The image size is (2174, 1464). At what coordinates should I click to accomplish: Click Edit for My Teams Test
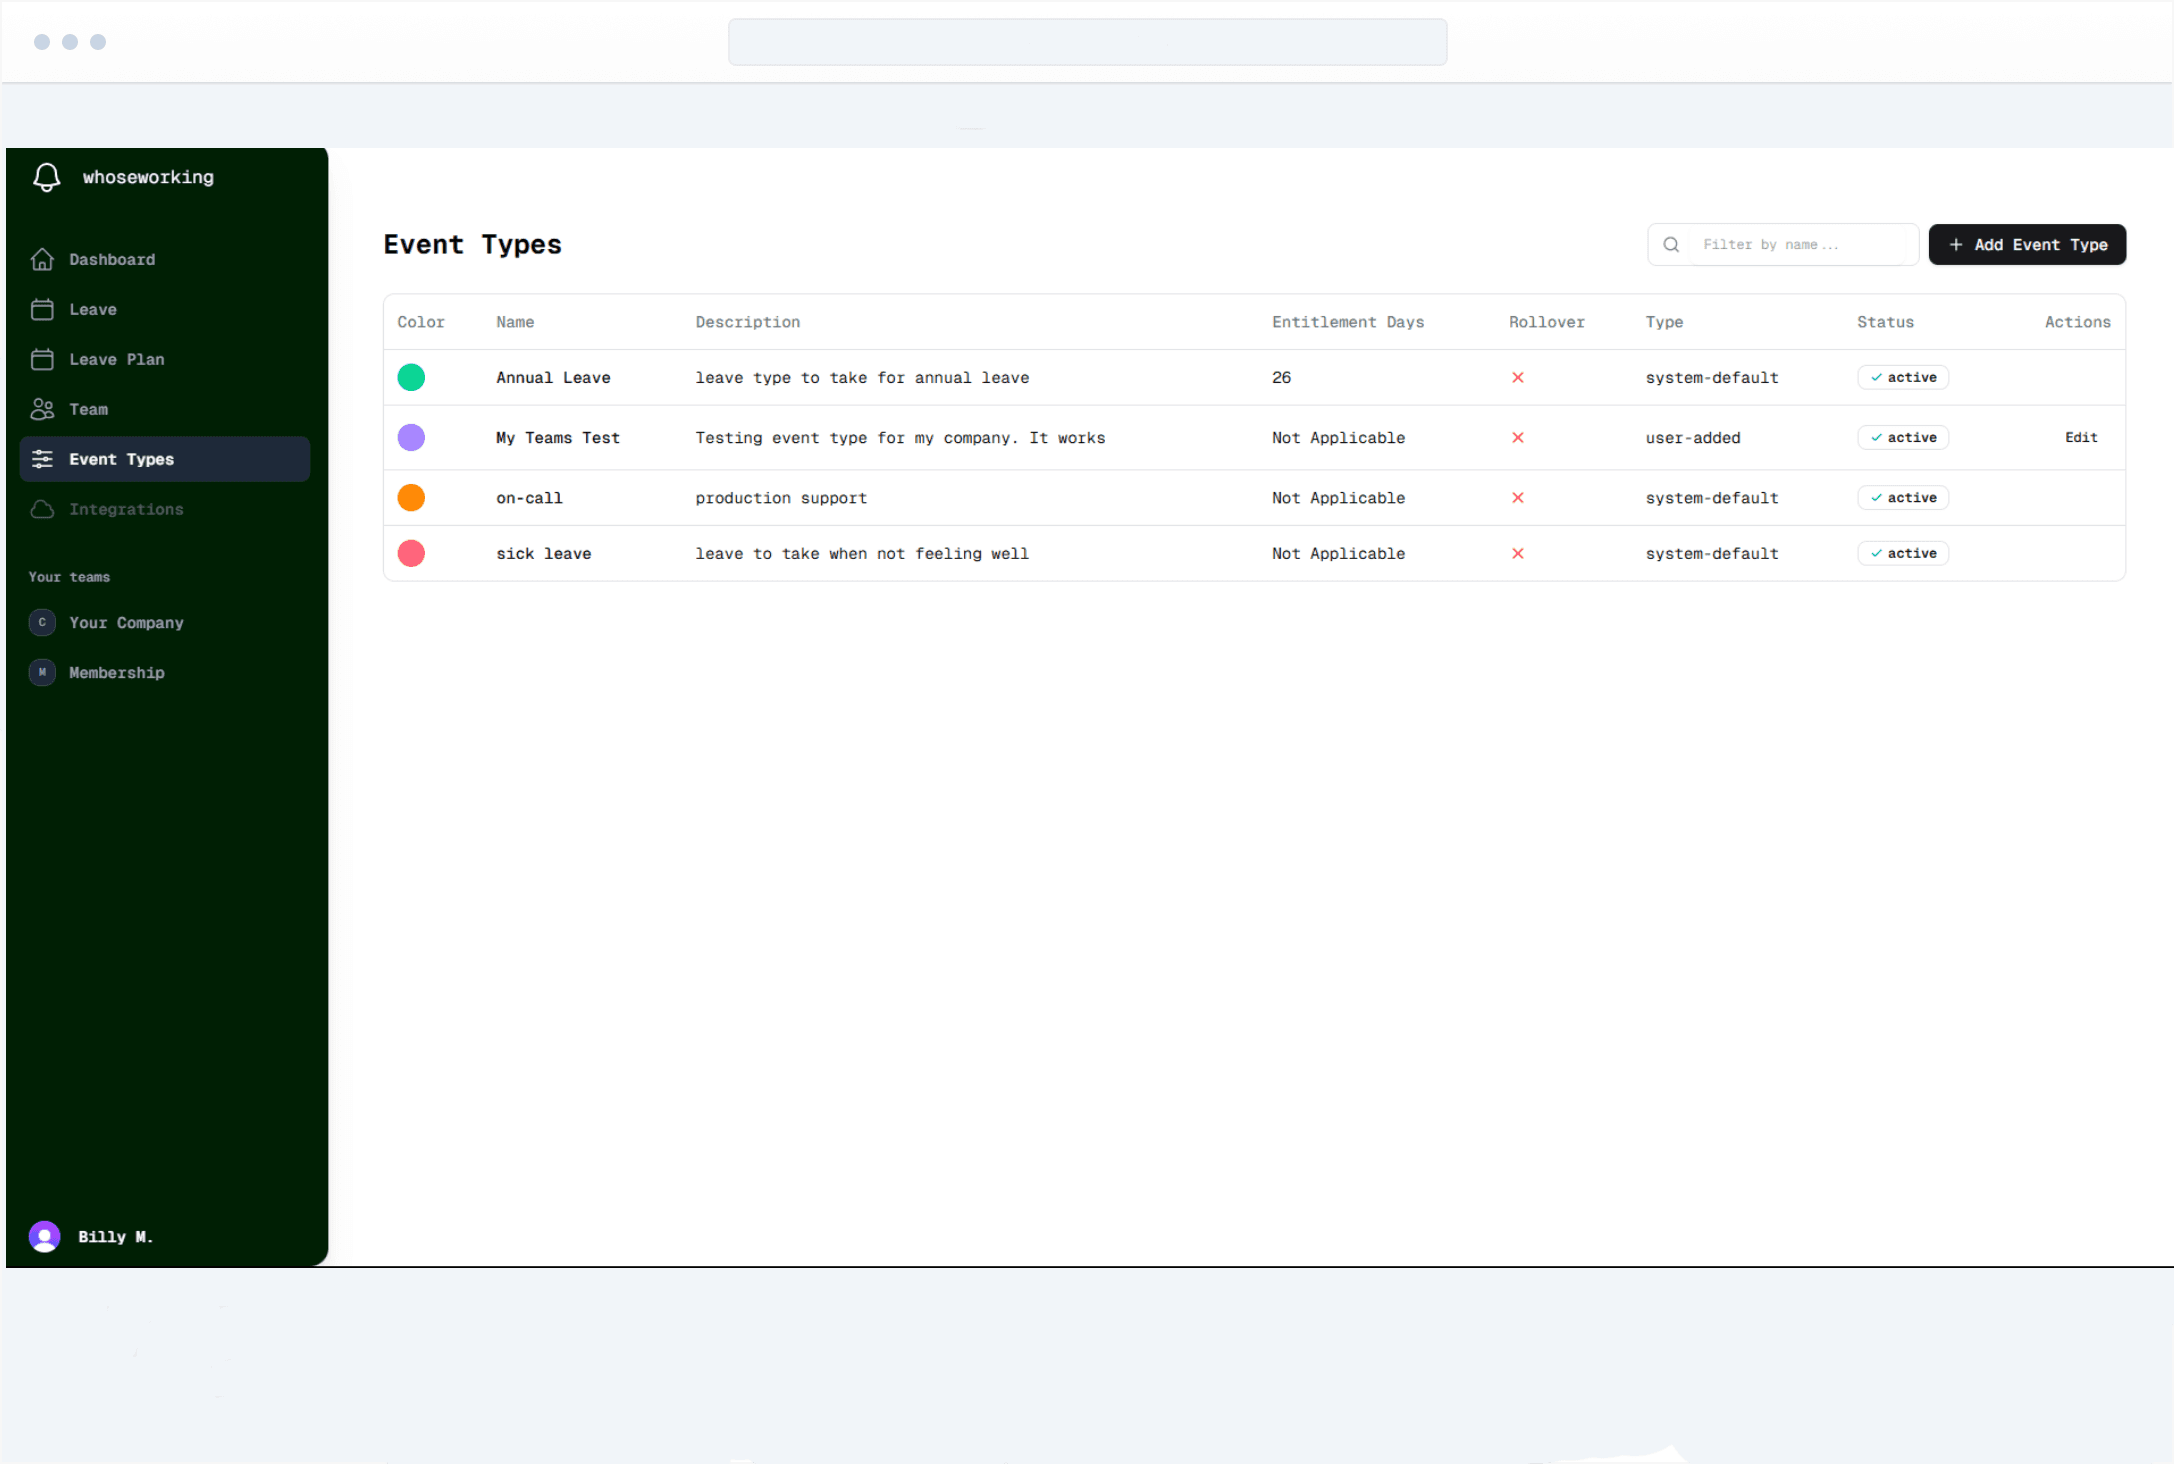(2081, 437)
